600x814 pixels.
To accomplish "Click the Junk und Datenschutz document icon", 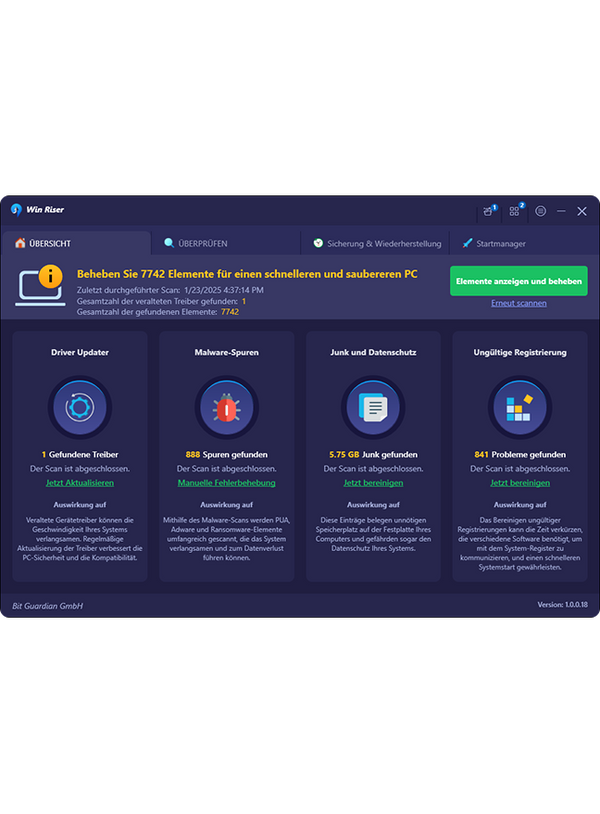I will (x=373, y=407).
